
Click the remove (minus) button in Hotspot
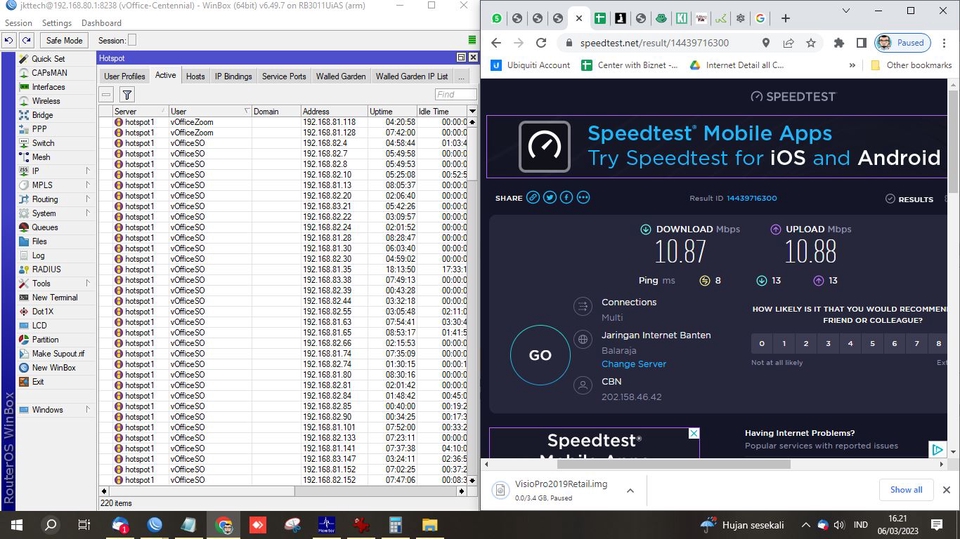107,94
